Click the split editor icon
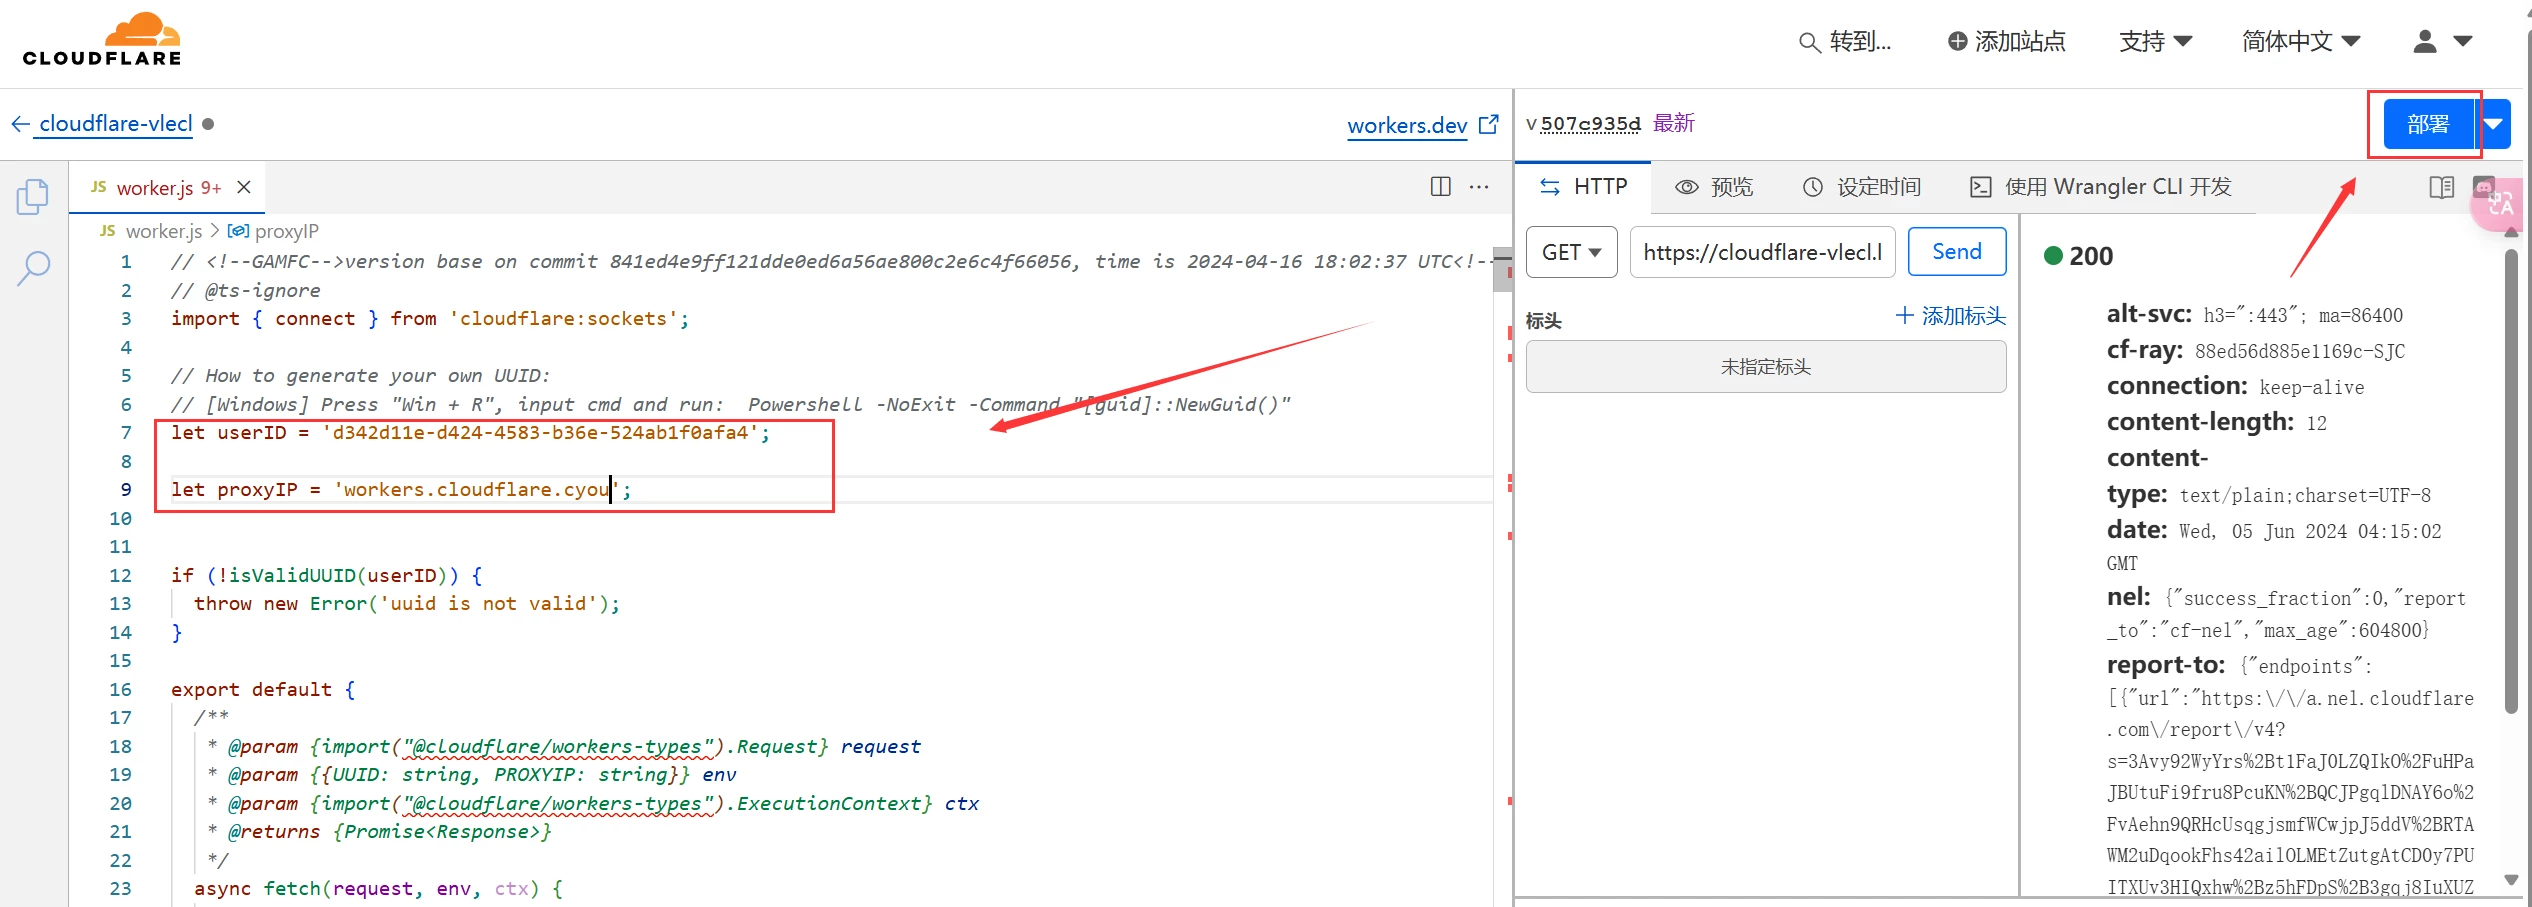 click(1440, 187)
